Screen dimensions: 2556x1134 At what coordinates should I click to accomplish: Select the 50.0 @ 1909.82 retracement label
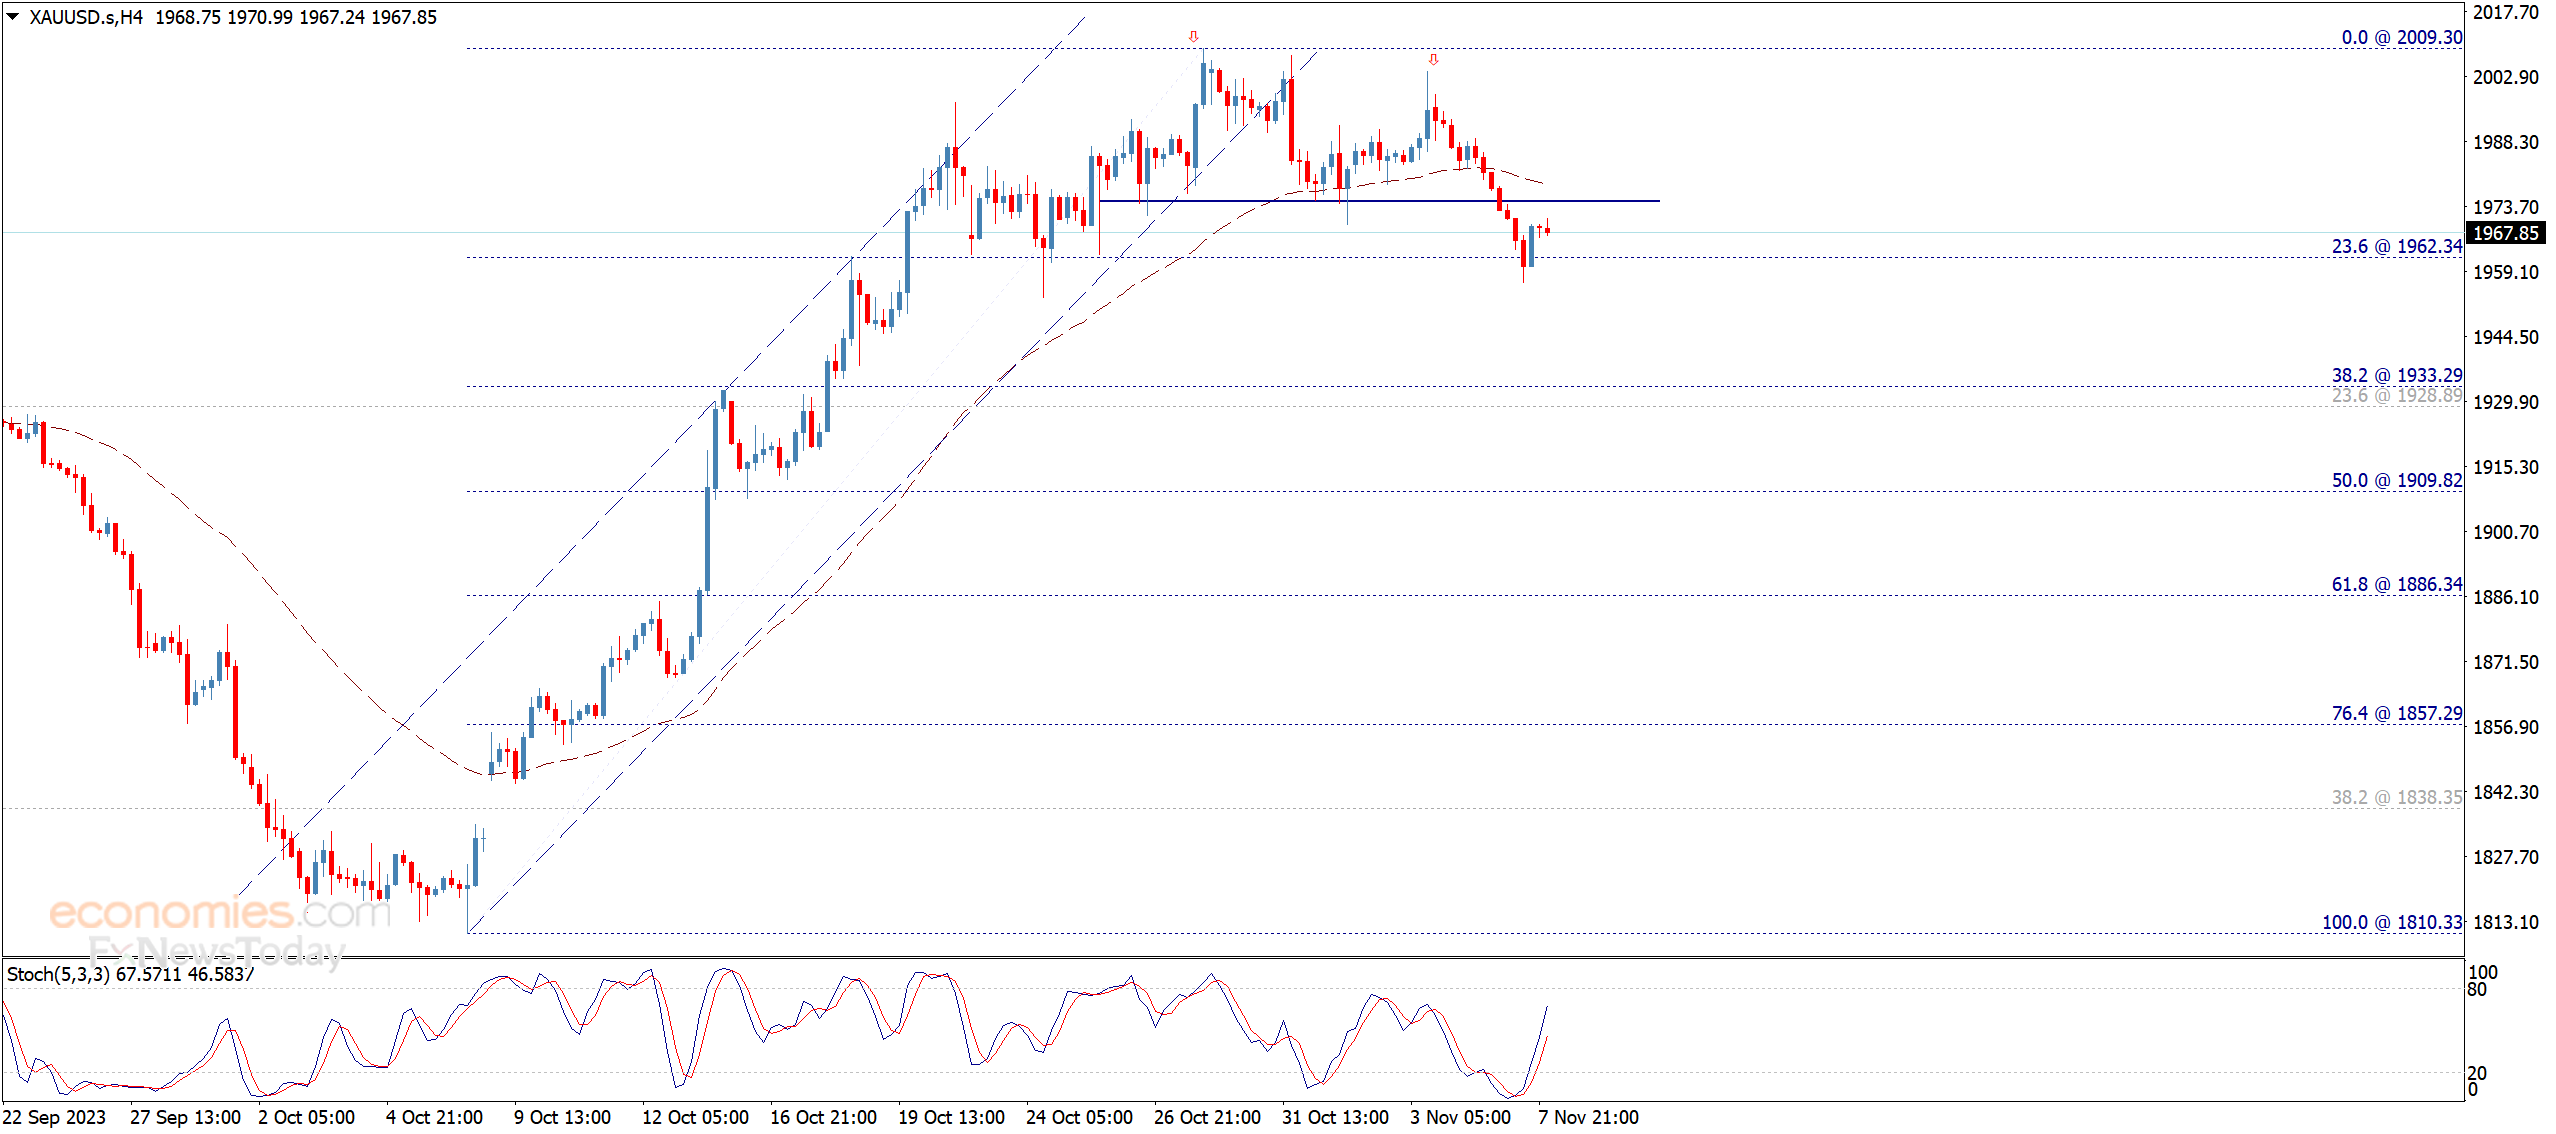2396,480
